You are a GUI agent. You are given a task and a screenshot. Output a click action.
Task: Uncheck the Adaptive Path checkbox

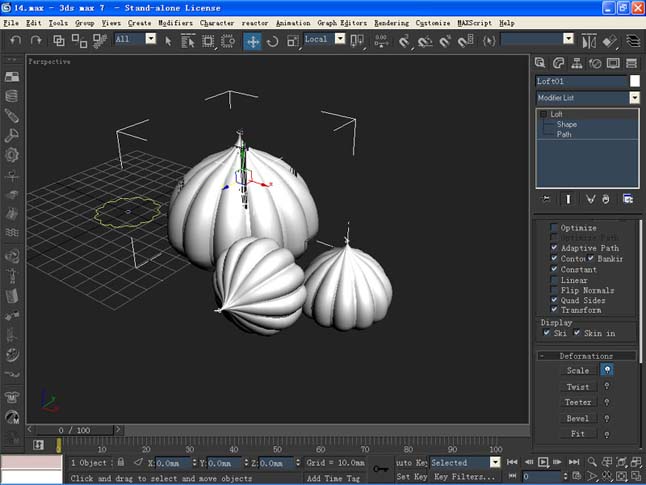click(x=555, y=248)
